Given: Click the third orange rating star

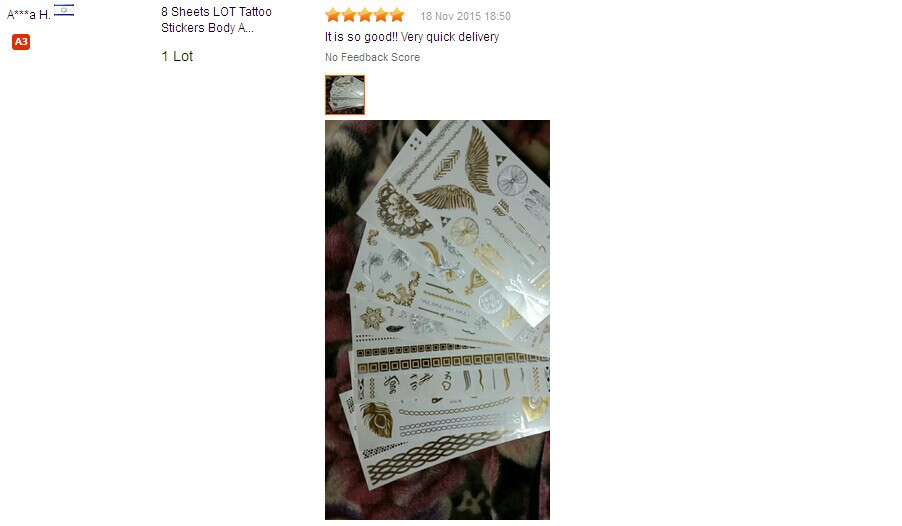Looking at the screenshot, I should (x=365, y=15).
